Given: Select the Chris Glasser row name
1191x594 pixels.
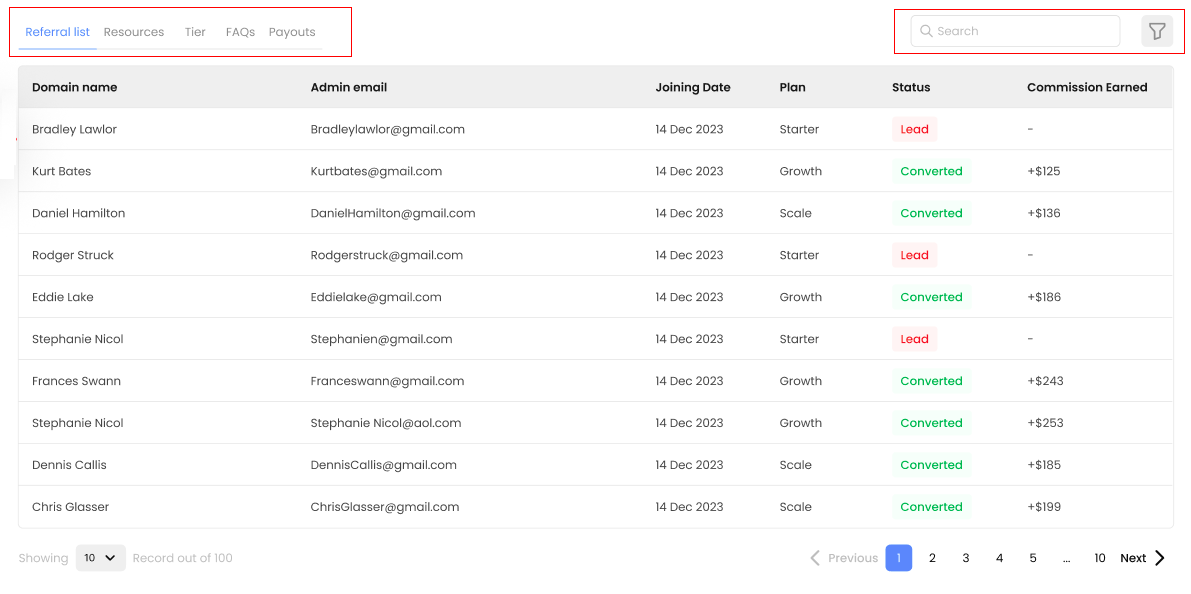Looking at the screenshot, I should (70, 507).
